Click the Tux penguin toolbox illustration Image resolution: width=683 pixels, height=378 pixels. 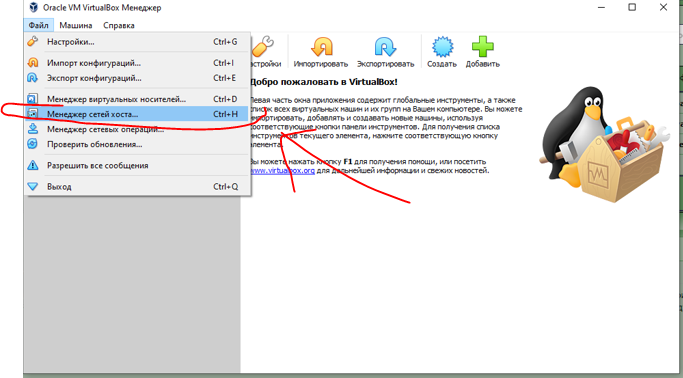click(604, 144)
